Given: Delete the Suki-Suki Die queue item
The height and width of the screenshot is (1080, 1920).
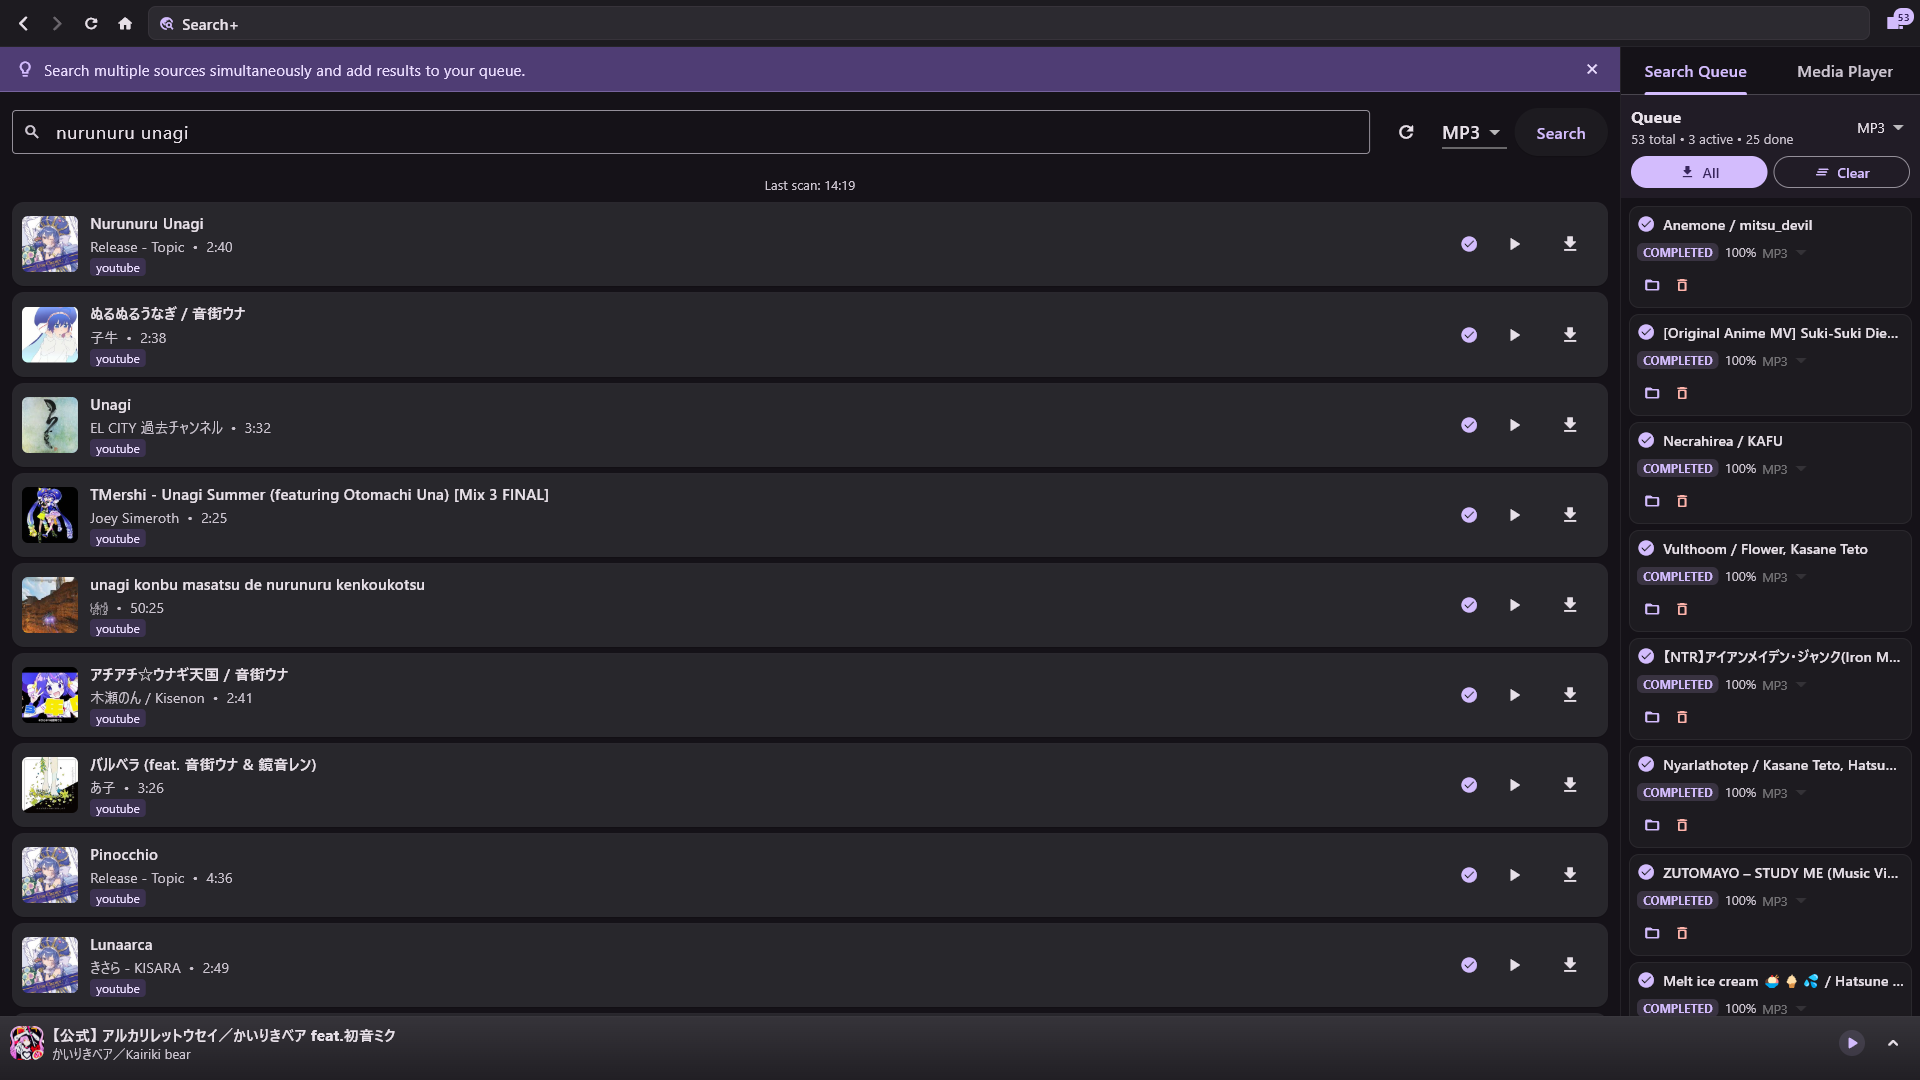Looking at the screenshot, I should pos(1682,393).
